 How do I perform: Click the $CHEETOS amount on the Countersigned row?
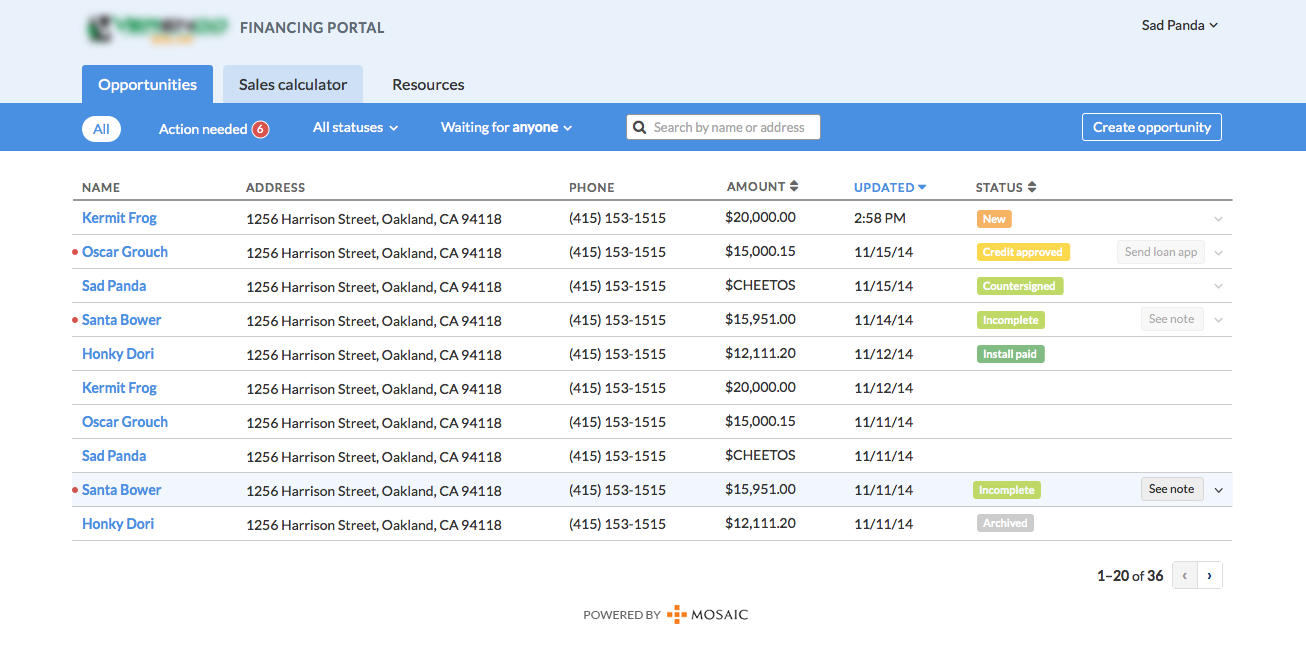(x=760, y=285)
